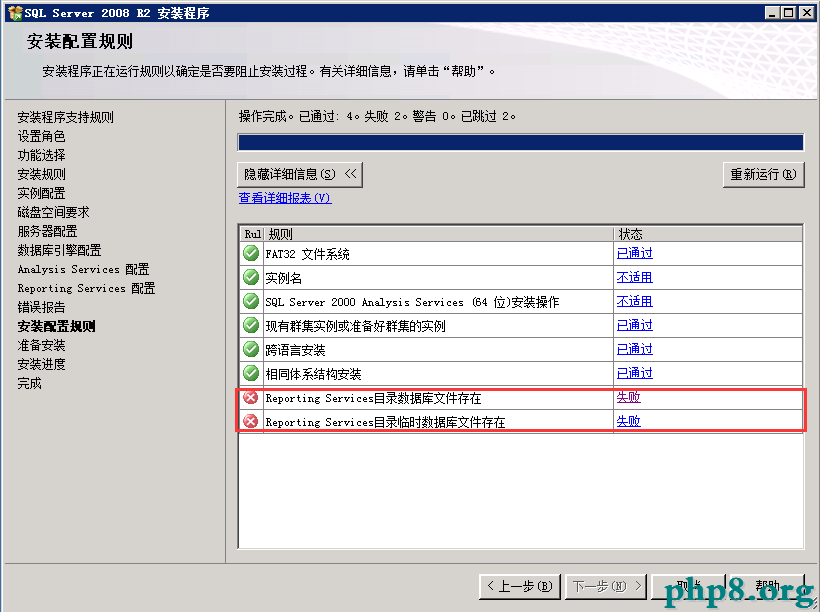The image size is (820, 612).
Task: Select the Reporting Services 配置 step
Action: [x=86, y=288]
